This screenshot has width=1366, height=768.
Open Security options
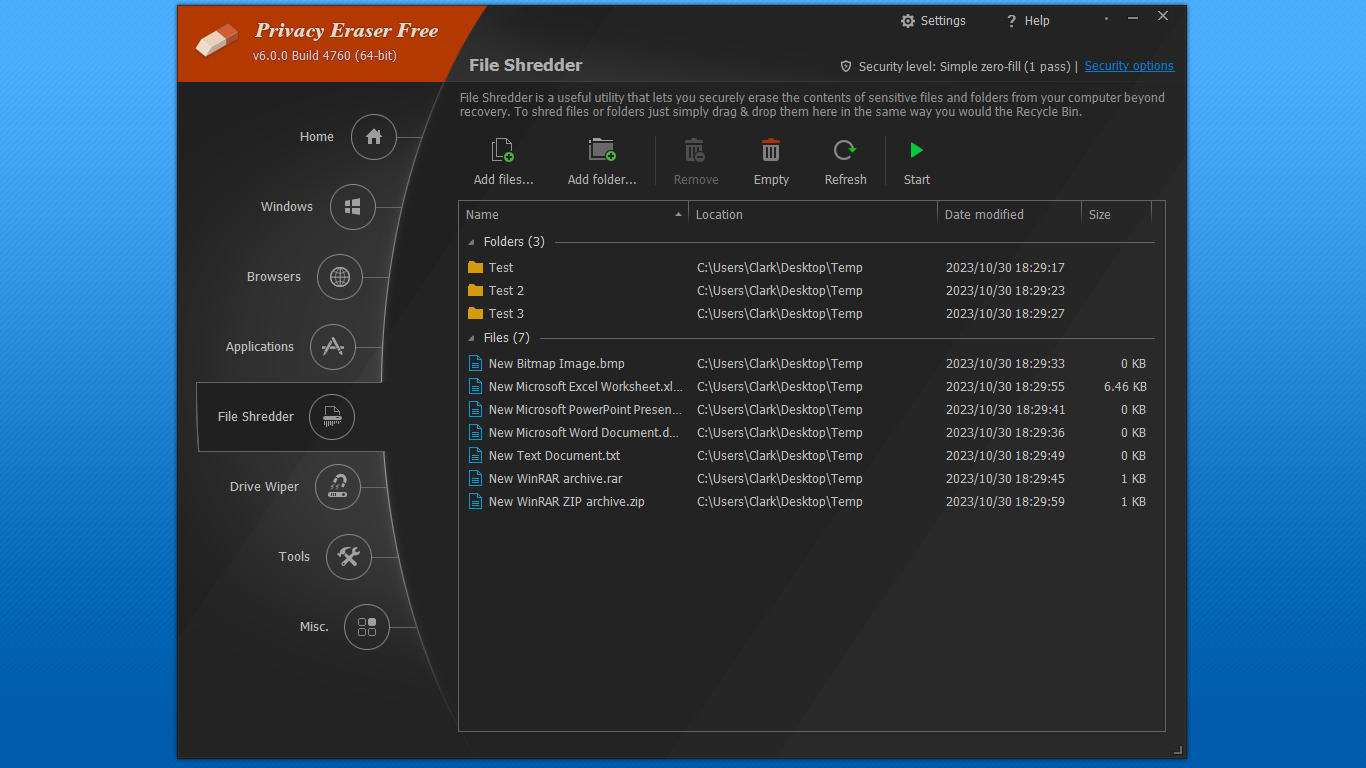pos(1128,66)
